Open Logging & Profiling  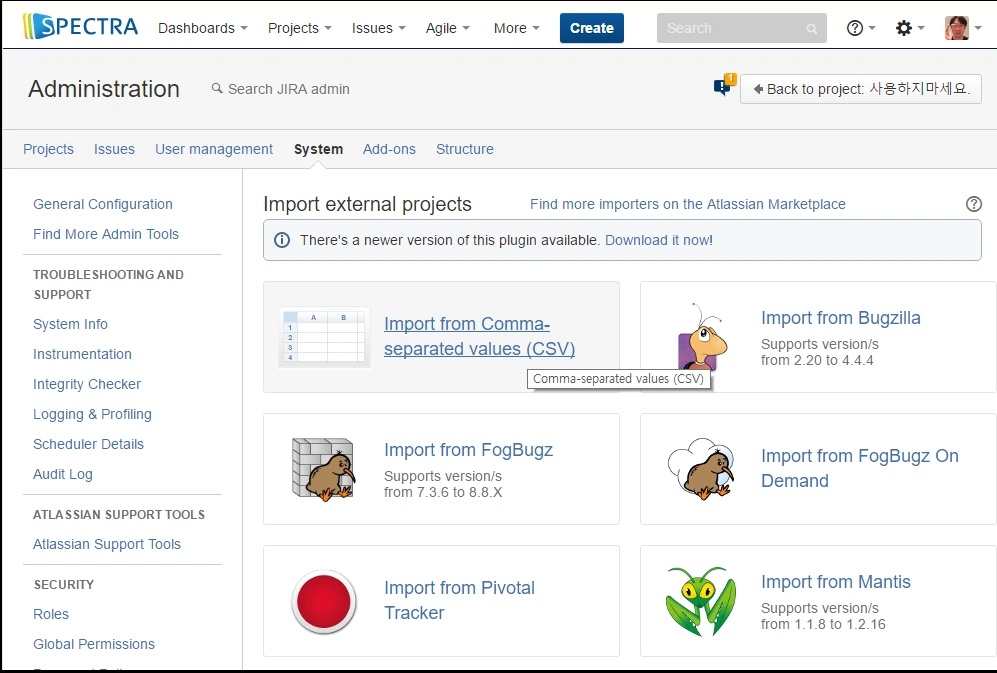pos(92,414)
